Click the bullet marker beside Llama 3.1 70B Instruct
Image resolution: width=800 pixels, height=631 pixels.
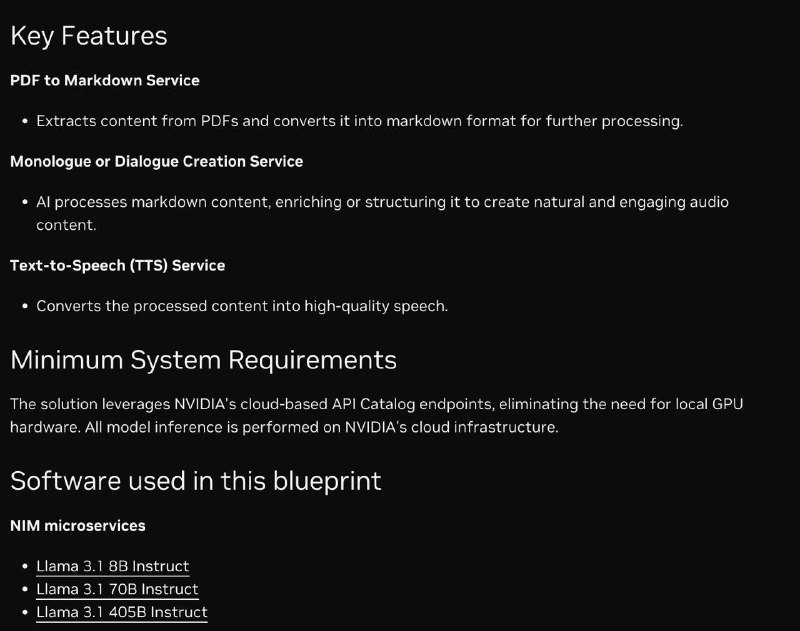25,589
